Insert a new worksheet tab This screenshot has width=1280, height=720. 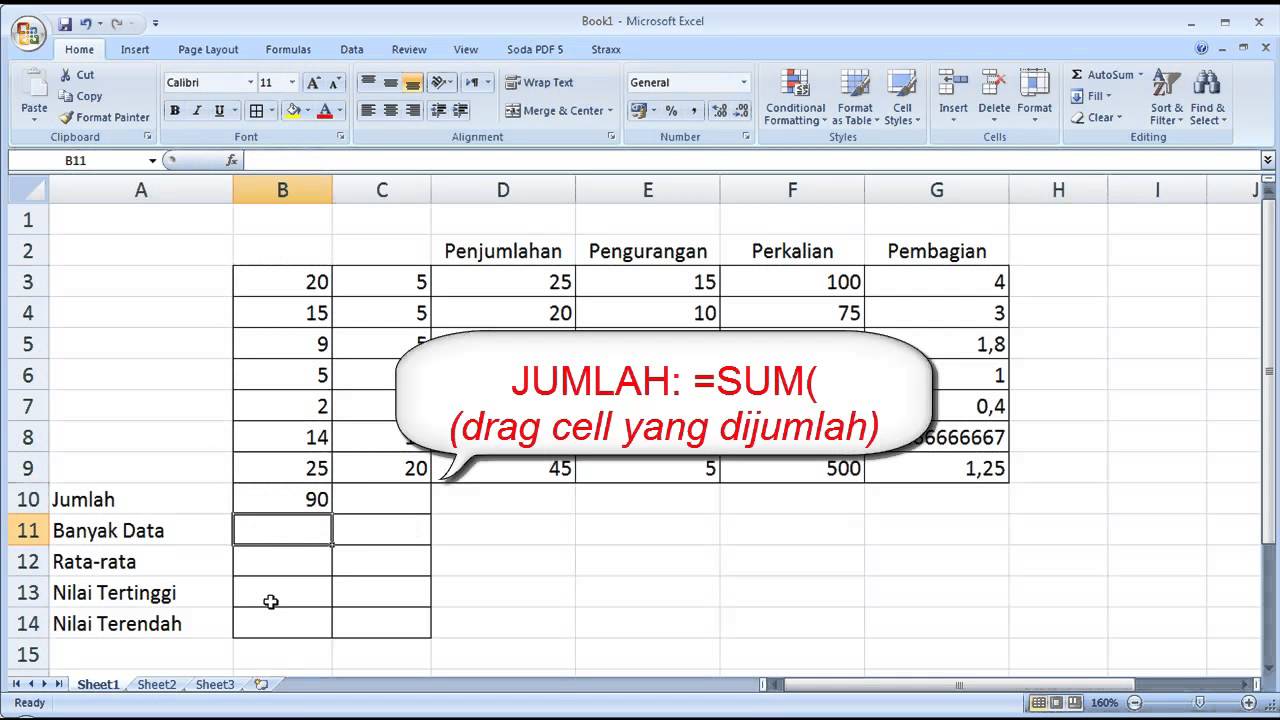pos(261,685)
